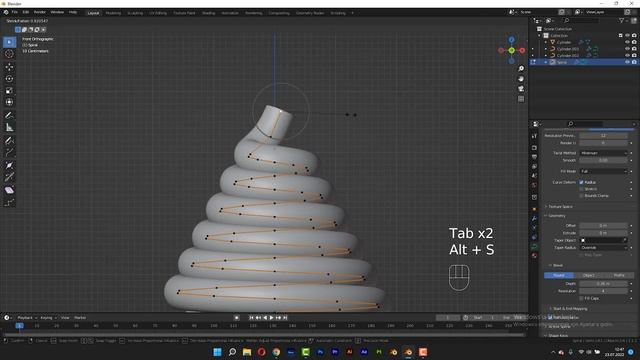Open the Render menu

click(40, 13)
